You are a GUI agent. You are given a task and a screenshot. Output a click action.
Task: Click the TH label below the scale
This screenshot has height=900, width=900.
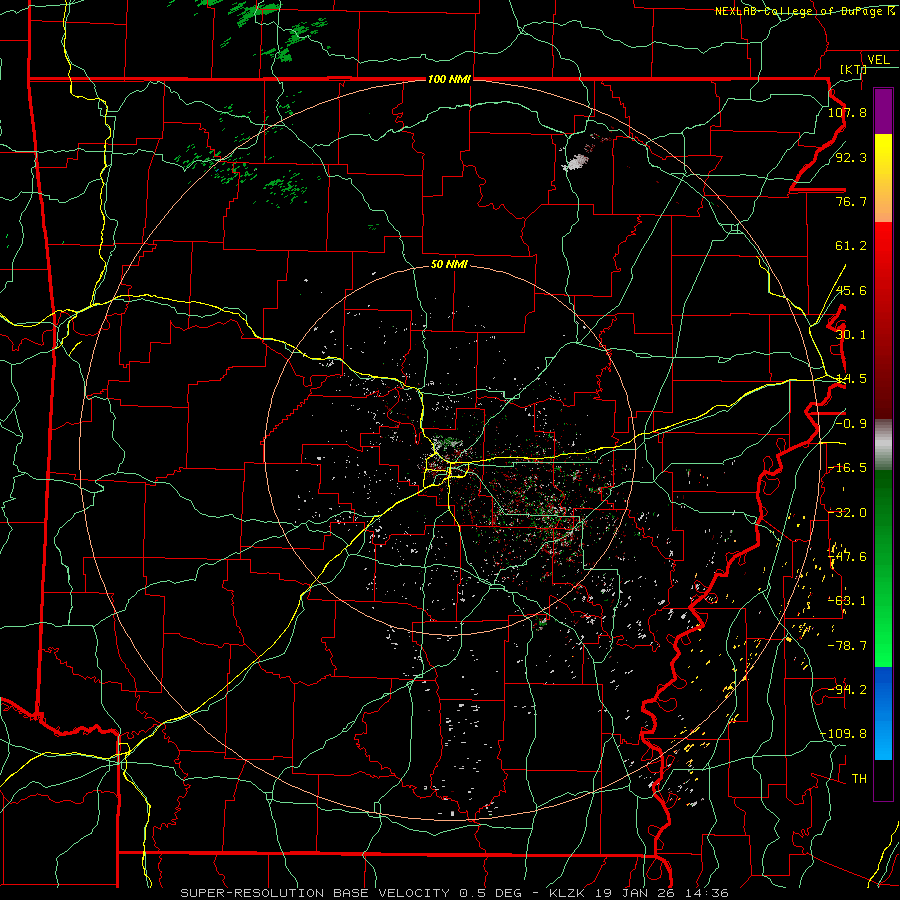(859, 779)
